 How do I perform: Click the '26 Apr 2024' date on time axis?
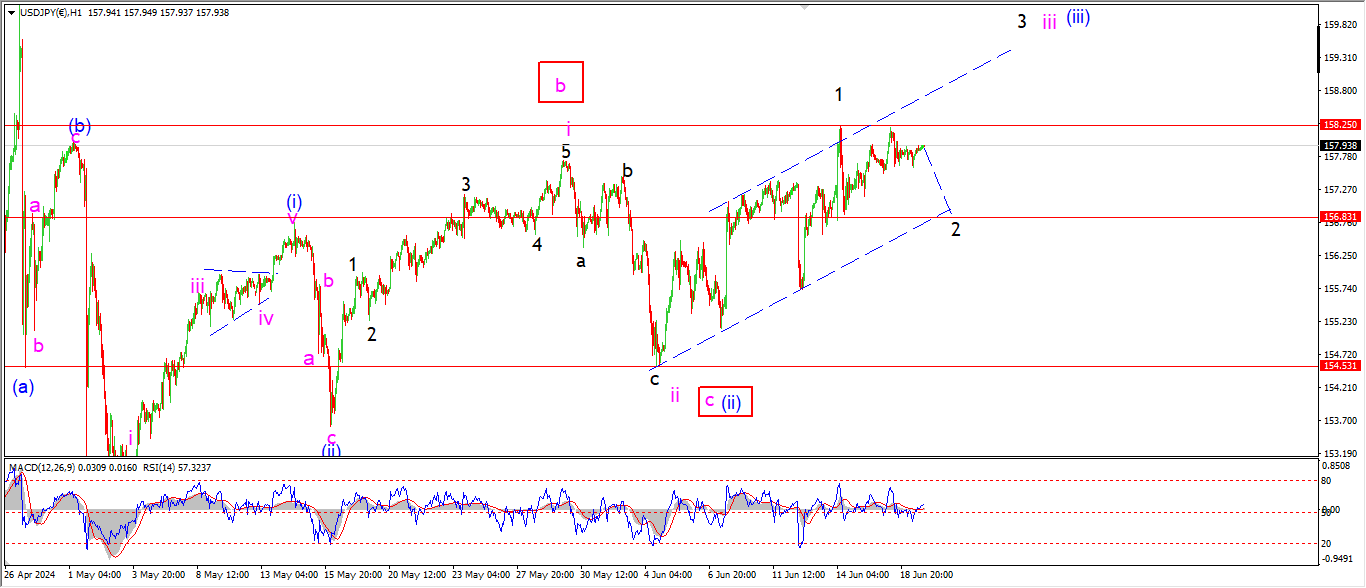point(33,576)
